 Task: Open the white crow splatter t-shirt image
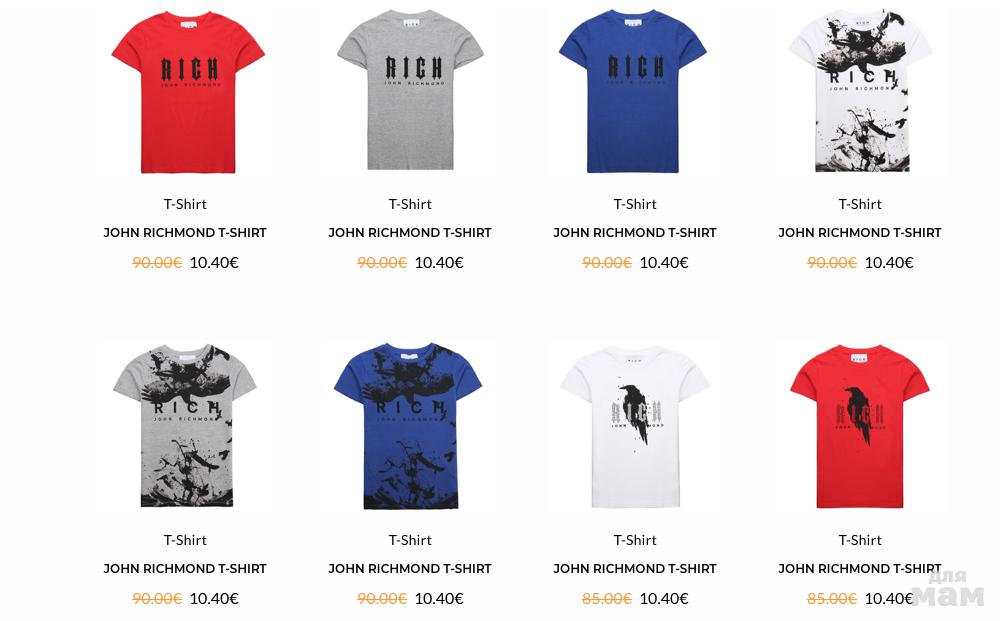pyautogui.click(x=860, y=91)
